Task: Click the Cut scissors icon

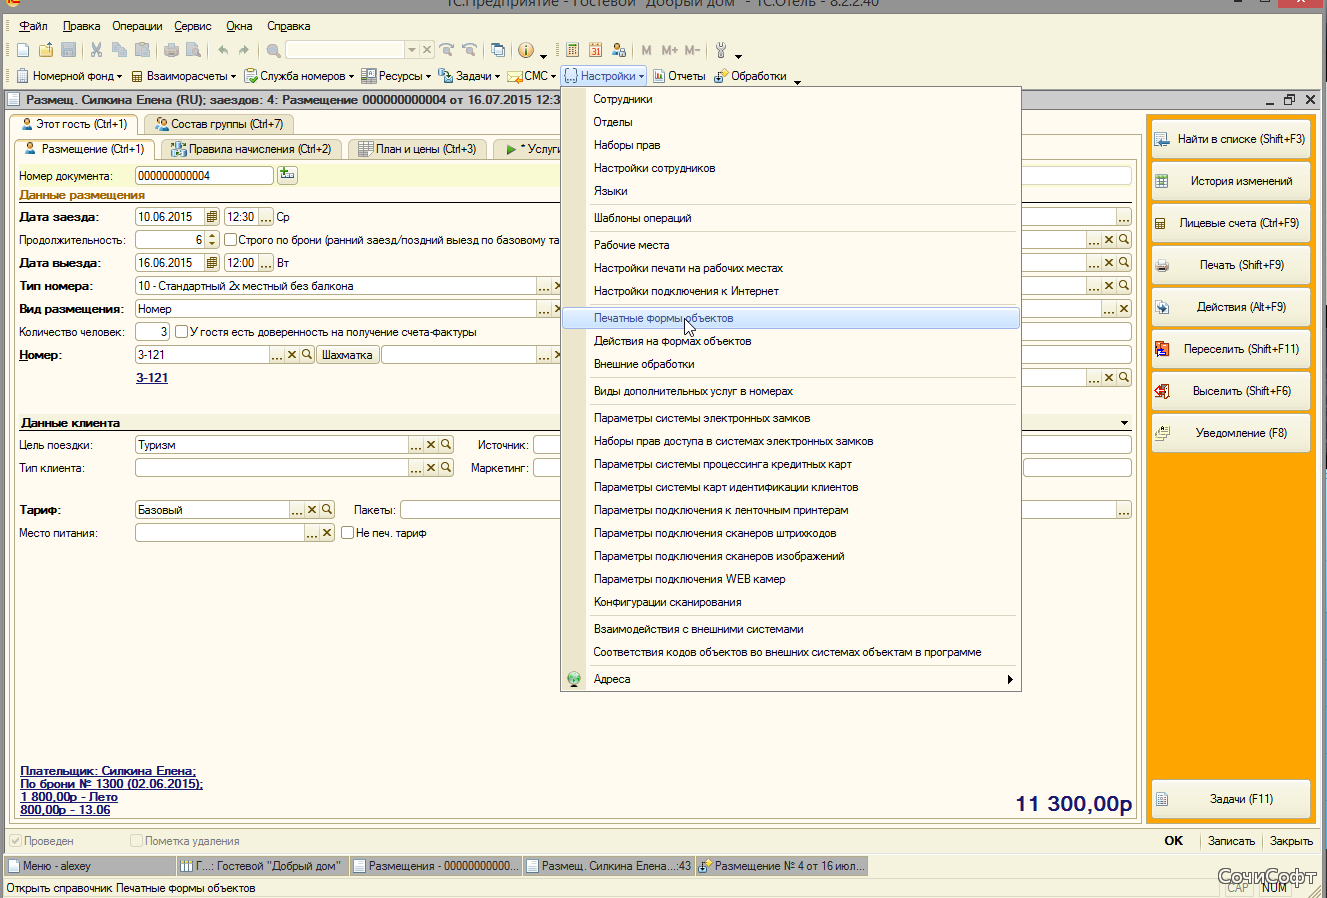Action: tap(97, 50)
